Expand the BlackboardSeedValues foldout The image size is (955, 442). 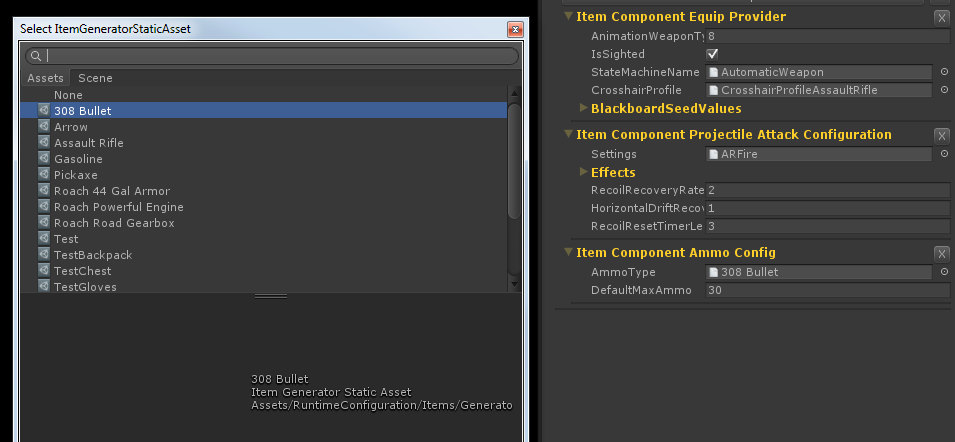click(x=584, y=108)
